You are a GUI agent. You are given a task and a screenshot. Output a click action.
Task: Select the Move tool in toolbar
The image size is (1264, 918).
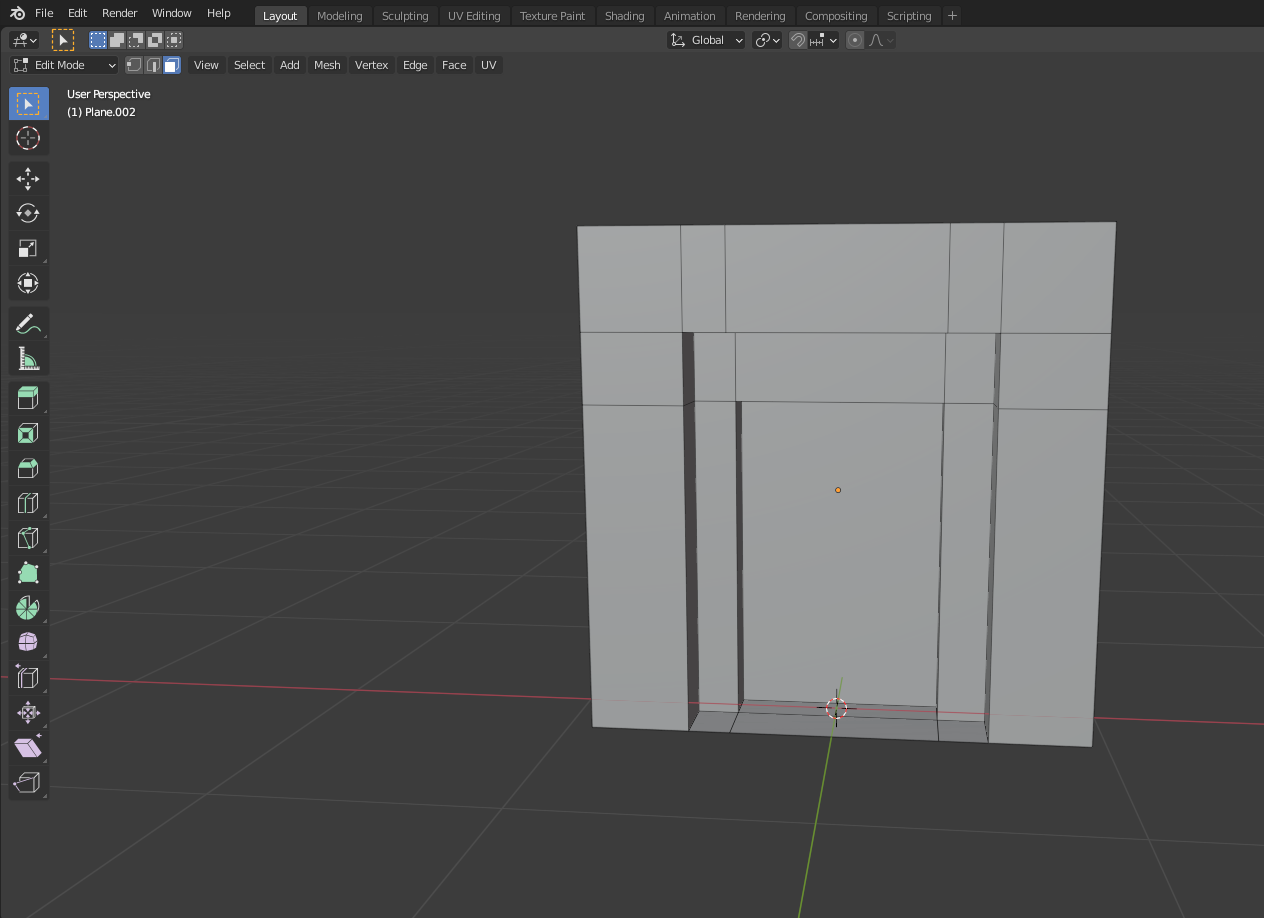click(28, 179)
